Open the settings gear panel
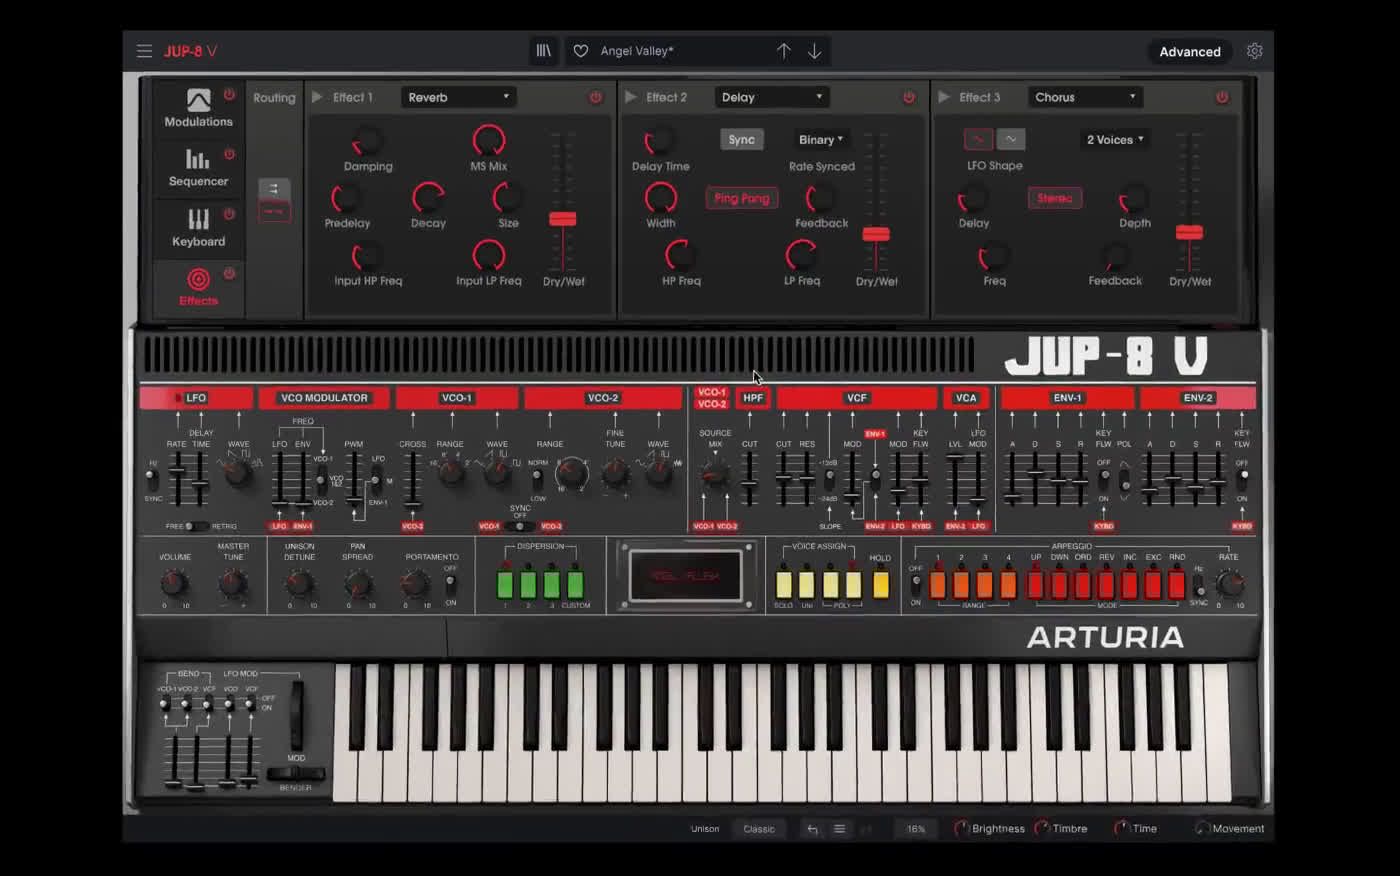 click(x=1254, y=51)
